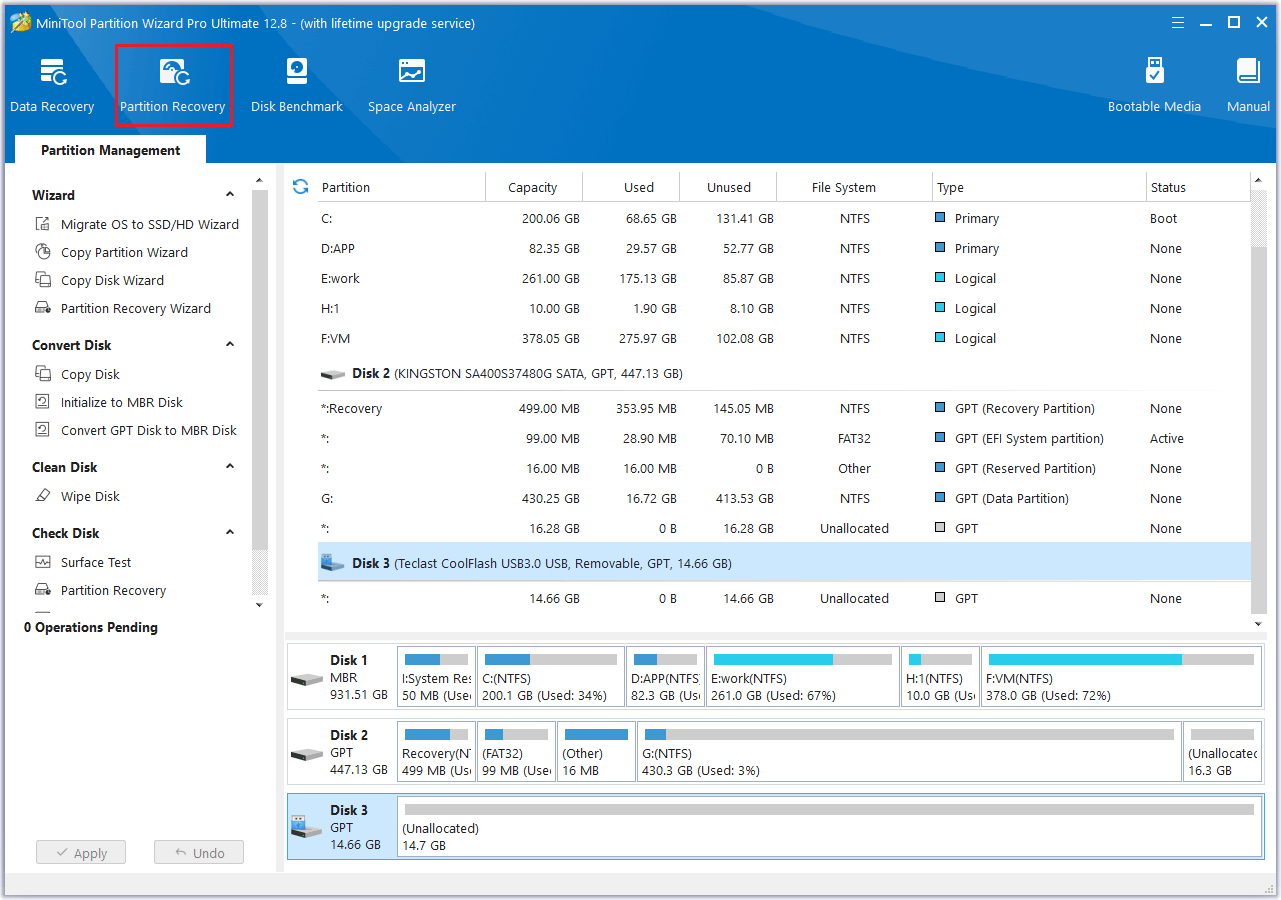Open the title bar hamburger menu
This screenshot has width=1281, height=900.
tap(1179, 22)
